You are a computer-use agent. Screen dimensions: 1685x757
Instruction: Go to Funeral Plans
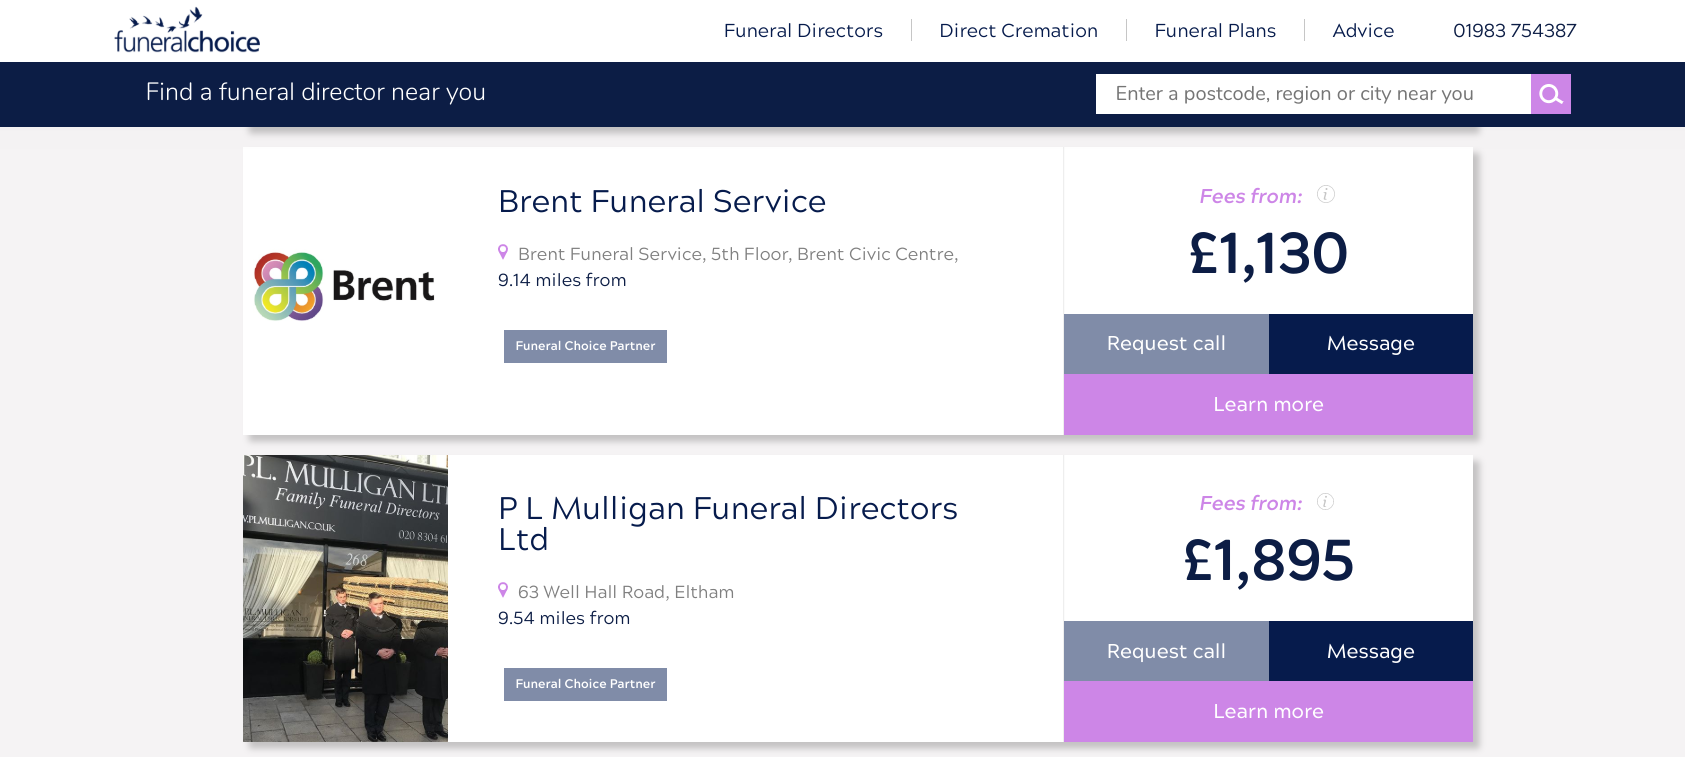(x=1215, y=31)
